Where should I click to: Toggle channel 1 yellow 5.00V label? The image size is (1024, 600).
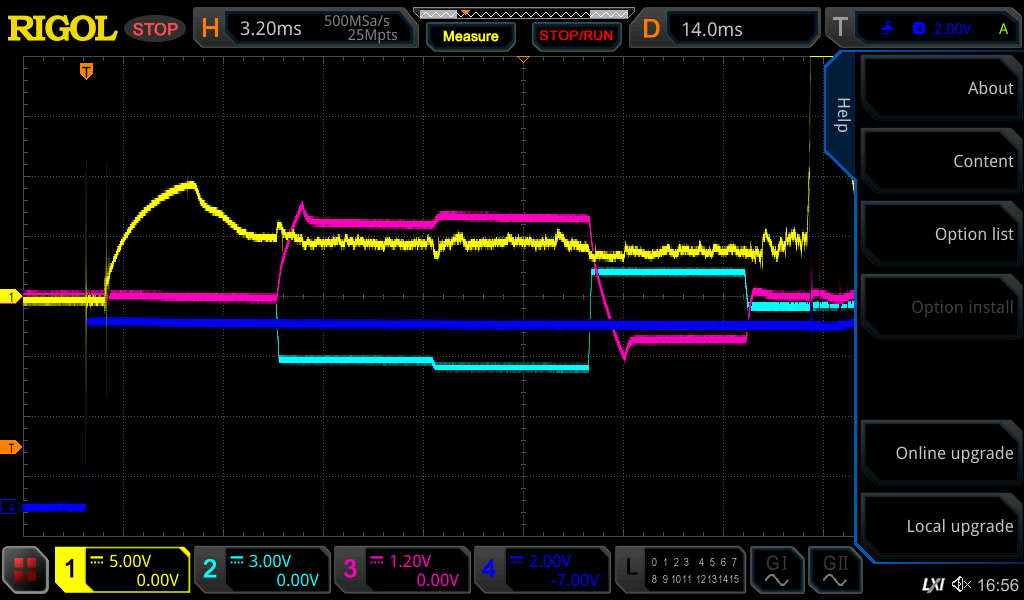122,570
